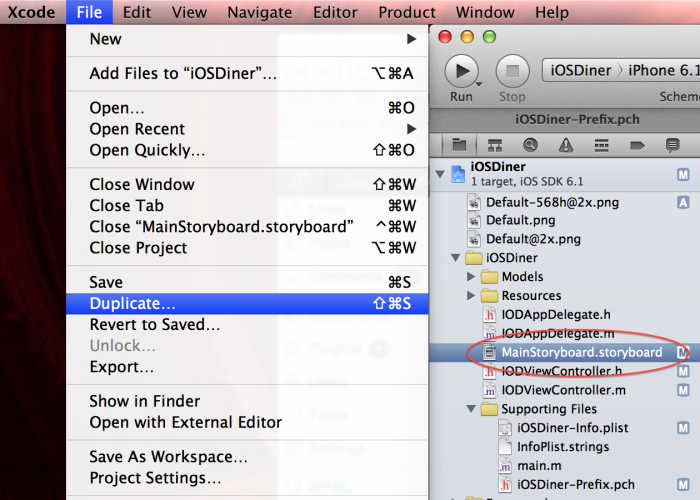This screenshot has height=500, width=700.
Task: Open the View menu
Action: (189, 12)
